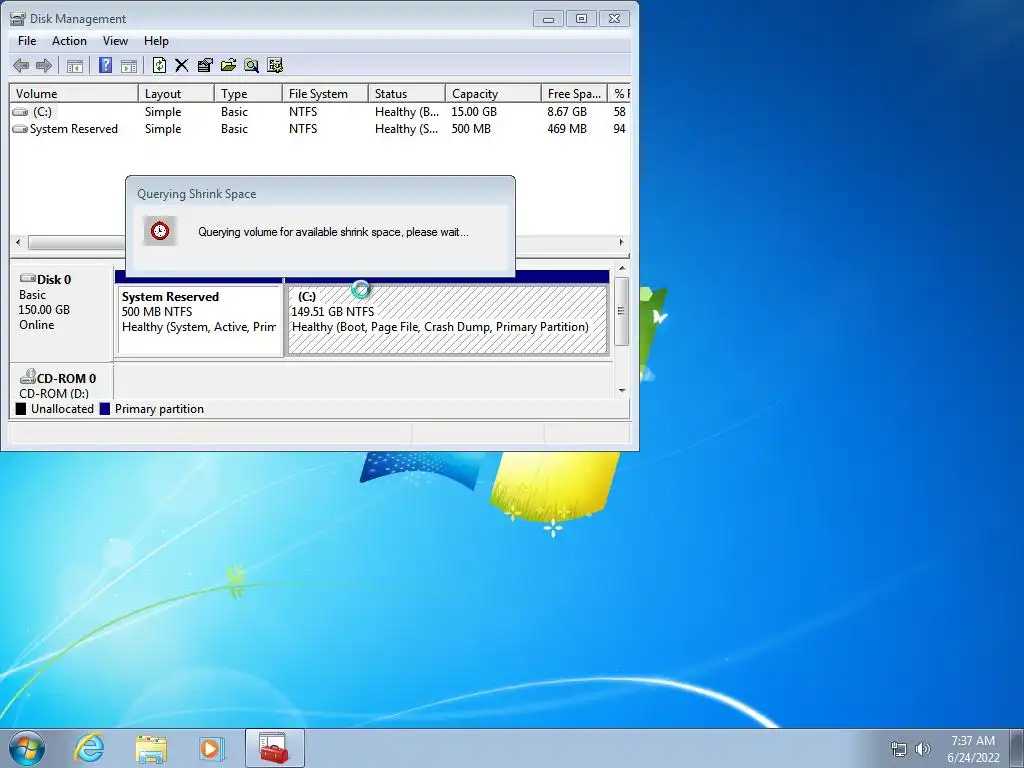Select the System Reserved partition block on Disk 0
1024x768 pixels.
pyautogui.click(x=199, y=320)
